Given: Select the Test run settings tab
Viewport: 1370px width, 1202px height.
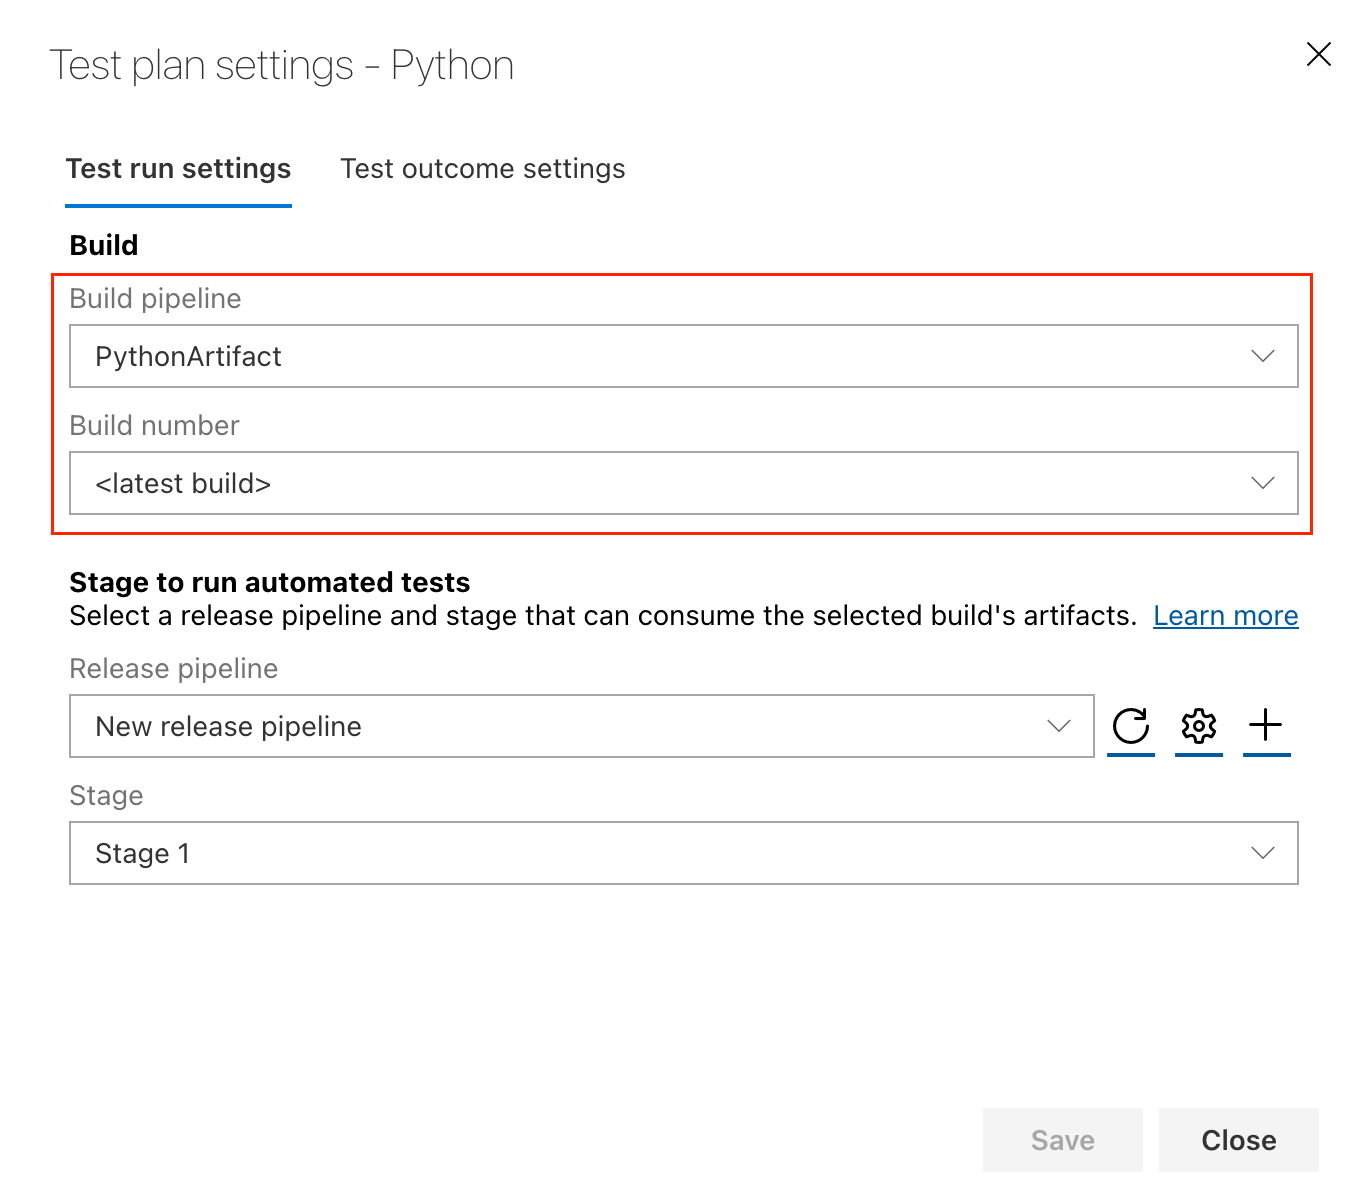Looking at the screenshot, I should tap(178, 169).
